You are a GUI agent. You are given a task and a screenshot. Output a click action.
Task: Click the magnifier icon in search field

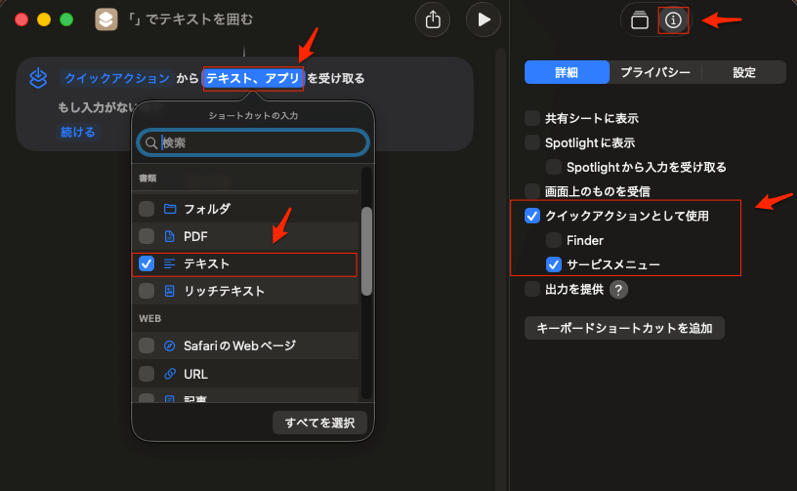(x=151, y=143)
